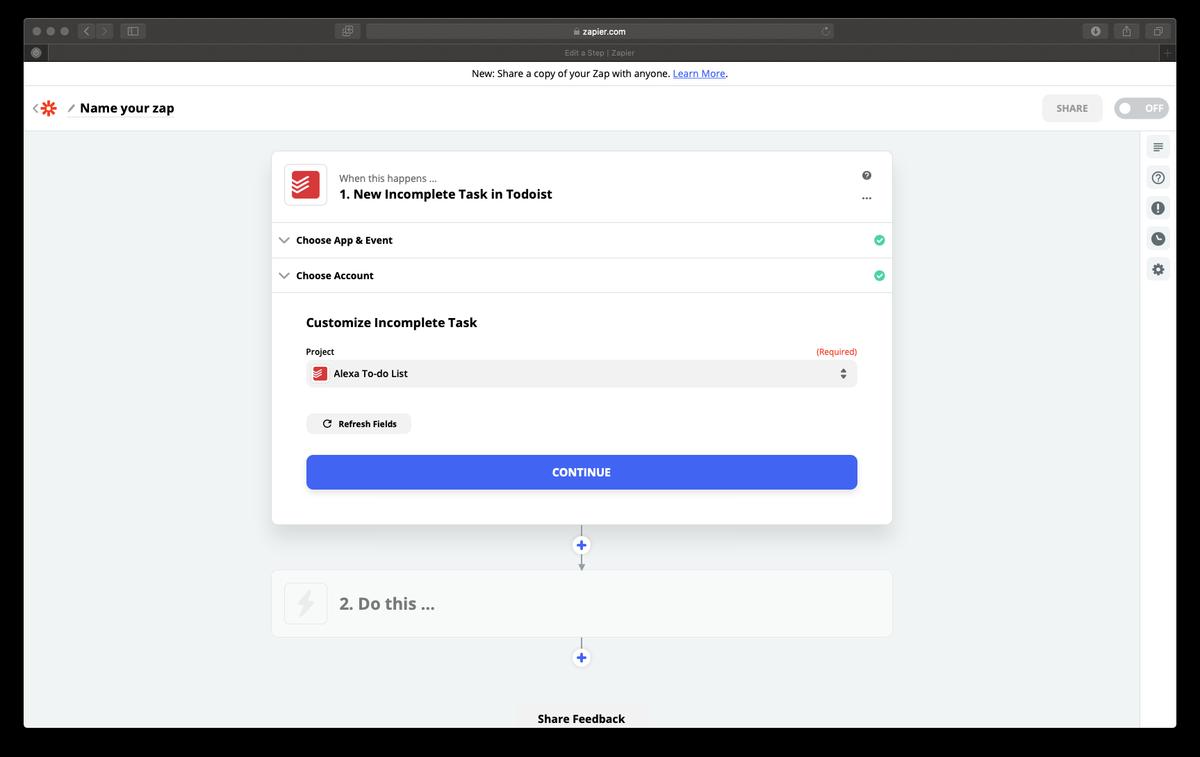Open the help question mark in sidebar
Screen dimensions: 1200x757
tap(1158, 178)
